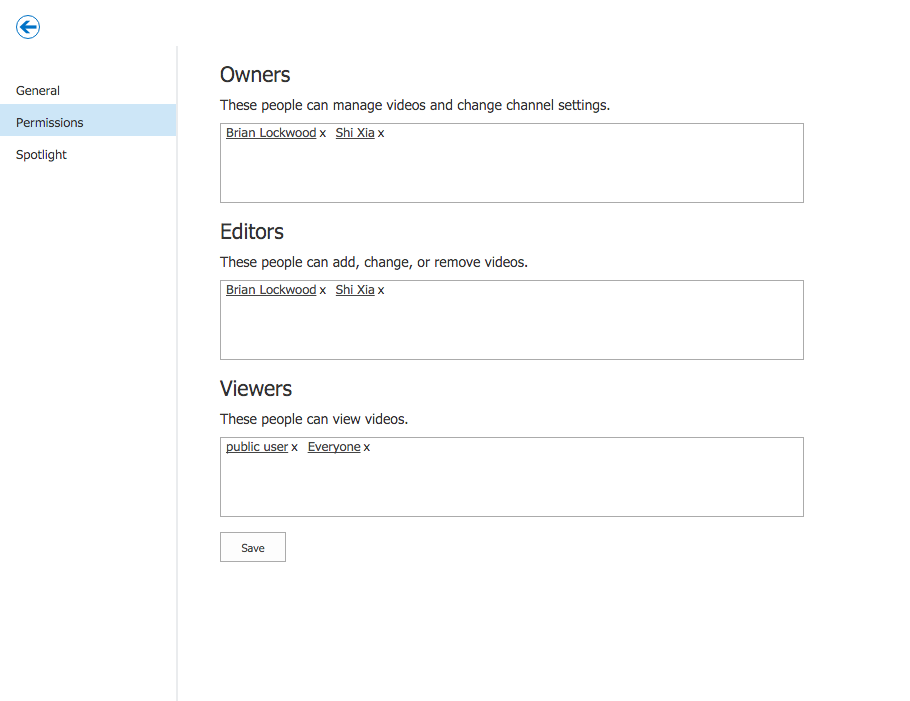This screenshot has height=701, width=910.
Task: Remove Shi Xia from Editors list
Action: [x=381, y=290]
